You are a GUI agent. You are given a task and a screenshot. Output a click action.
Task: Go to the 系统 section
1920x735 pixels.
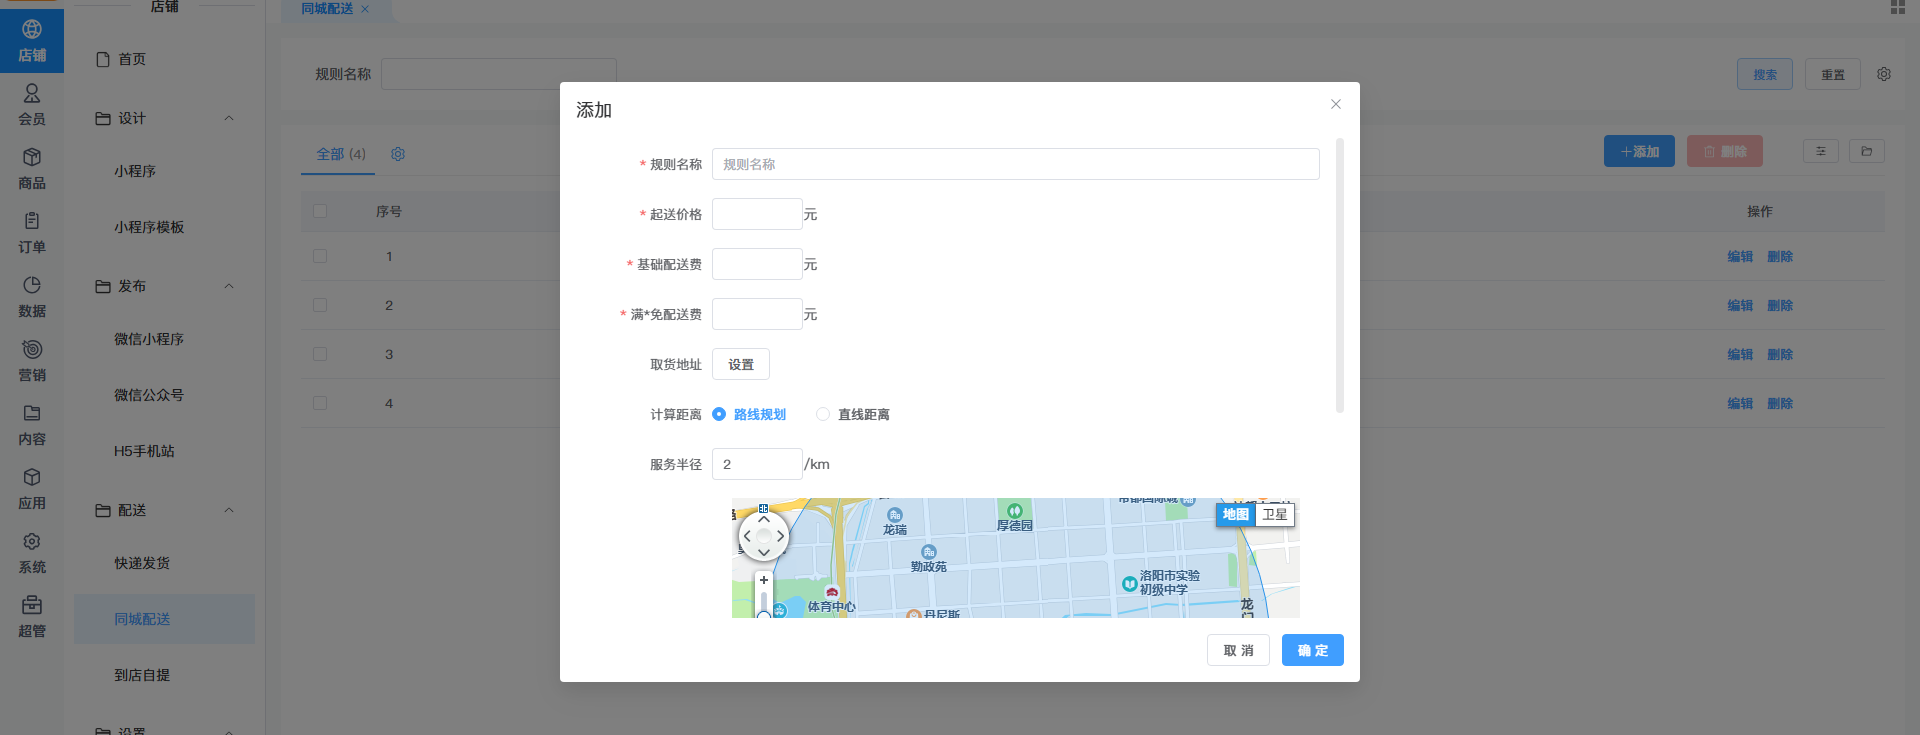32,553
